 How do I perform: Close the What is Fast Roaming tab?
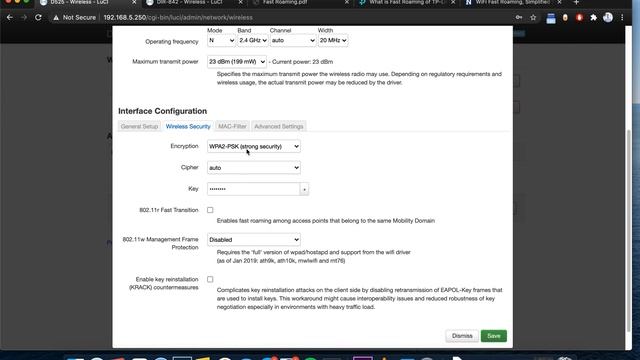453,2
